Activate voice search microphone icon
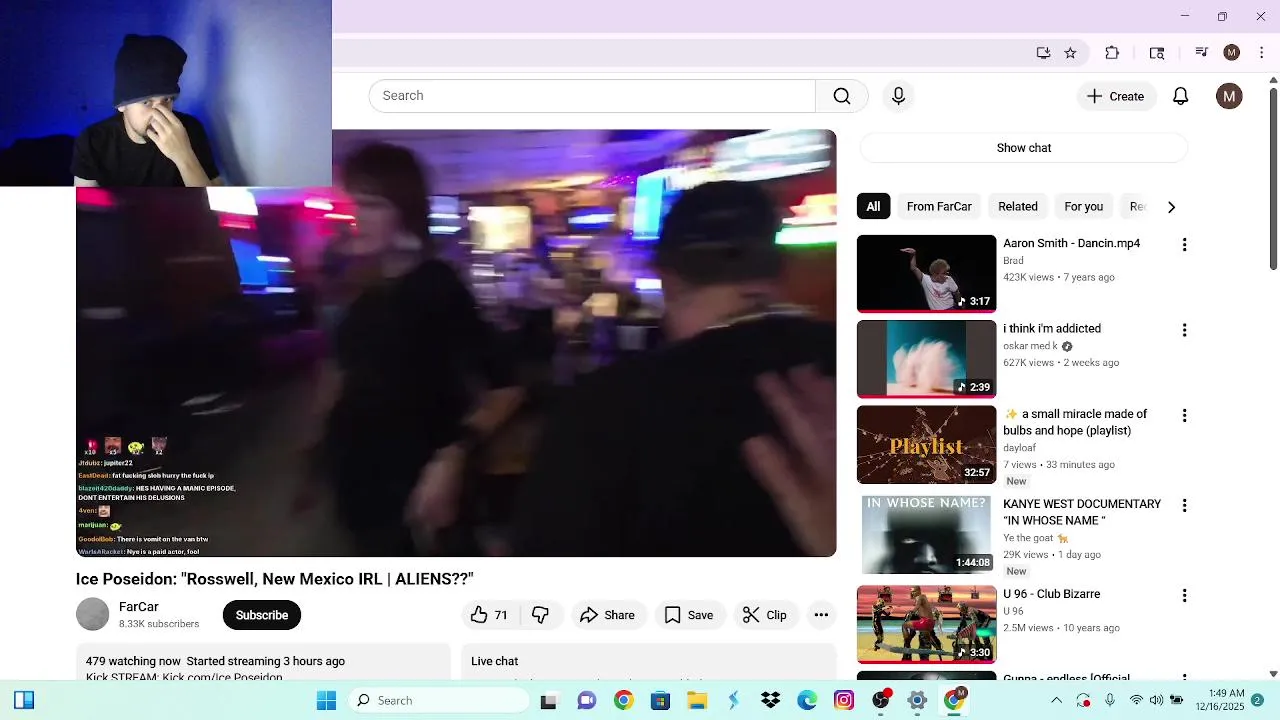This screenshot has height=720, width=1280. tap(898, 96)
